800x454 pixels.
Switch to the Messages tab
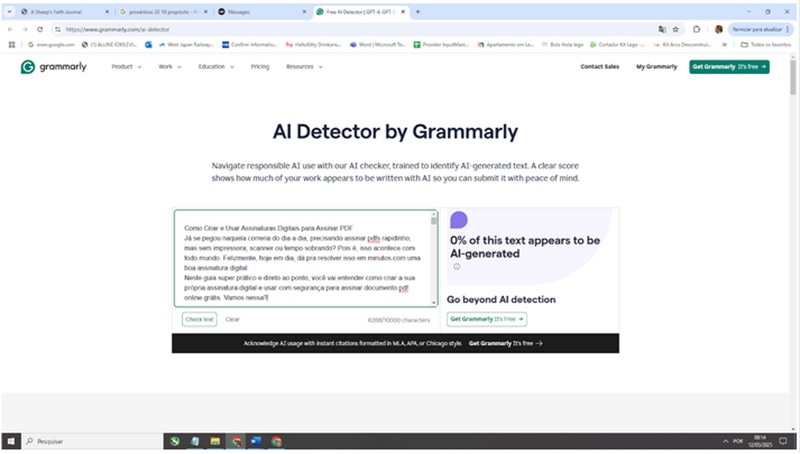point(260,12)
